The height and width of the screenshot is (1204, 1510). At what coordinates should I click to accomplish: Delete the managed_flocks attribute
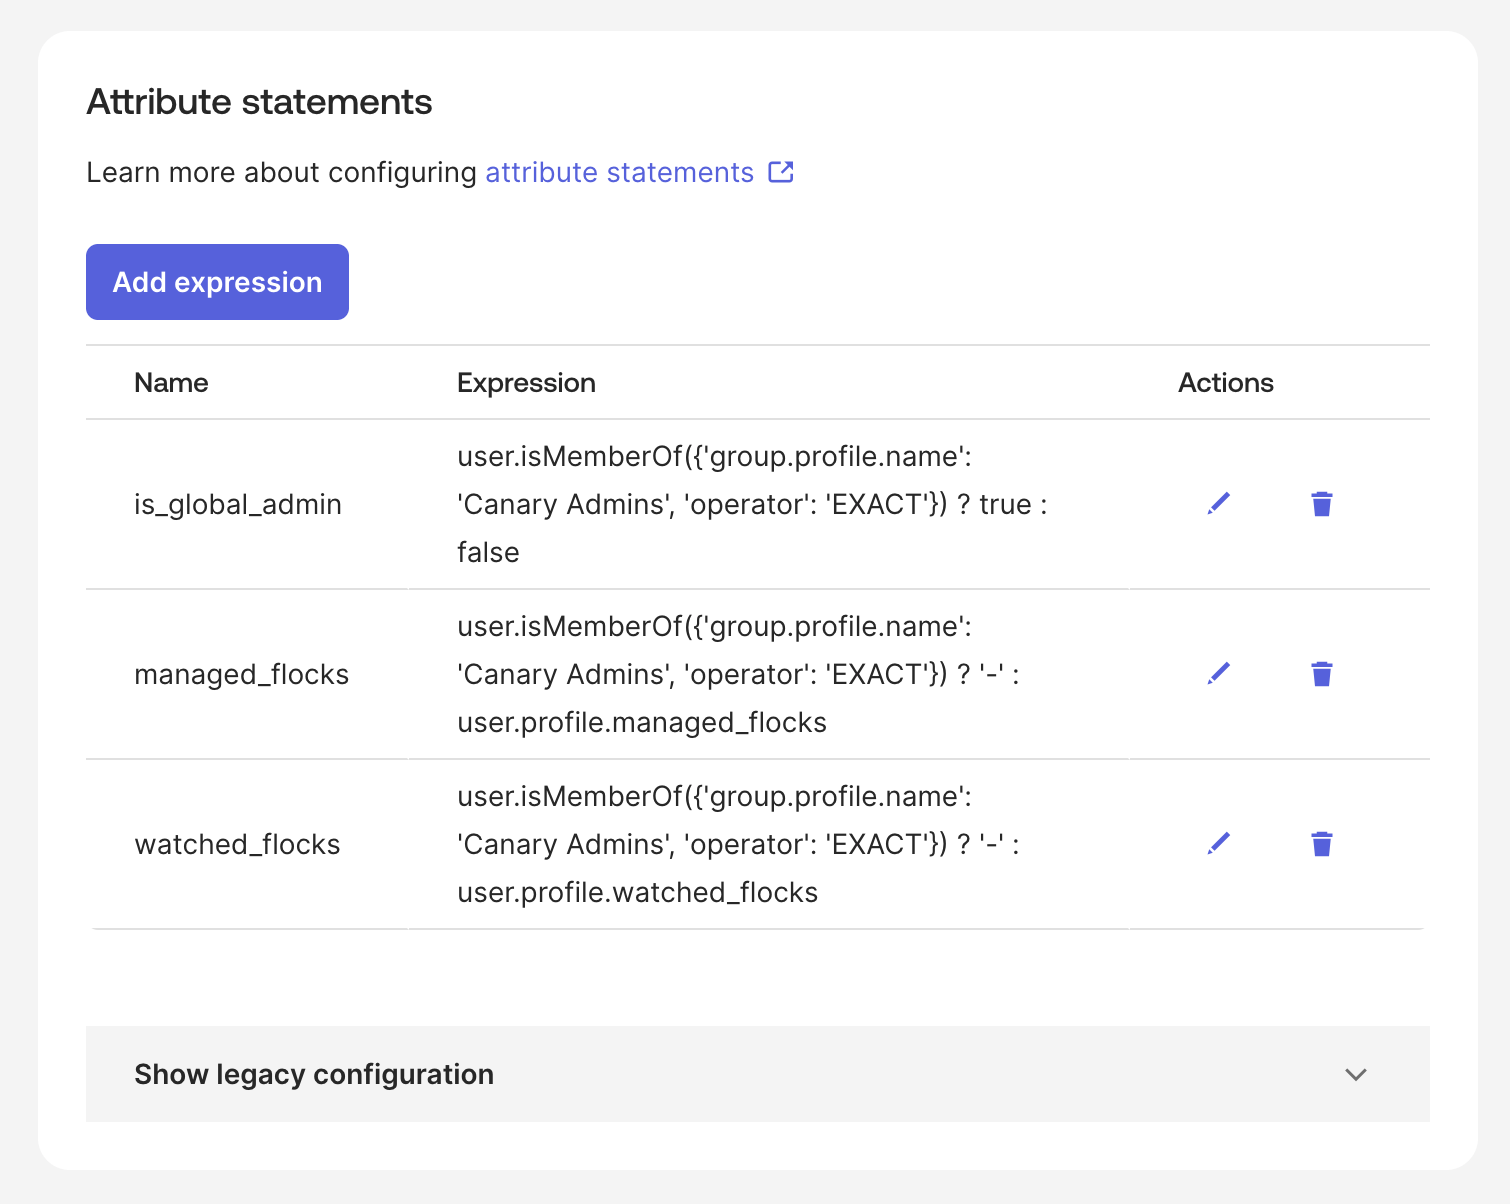pos(1321,674)
